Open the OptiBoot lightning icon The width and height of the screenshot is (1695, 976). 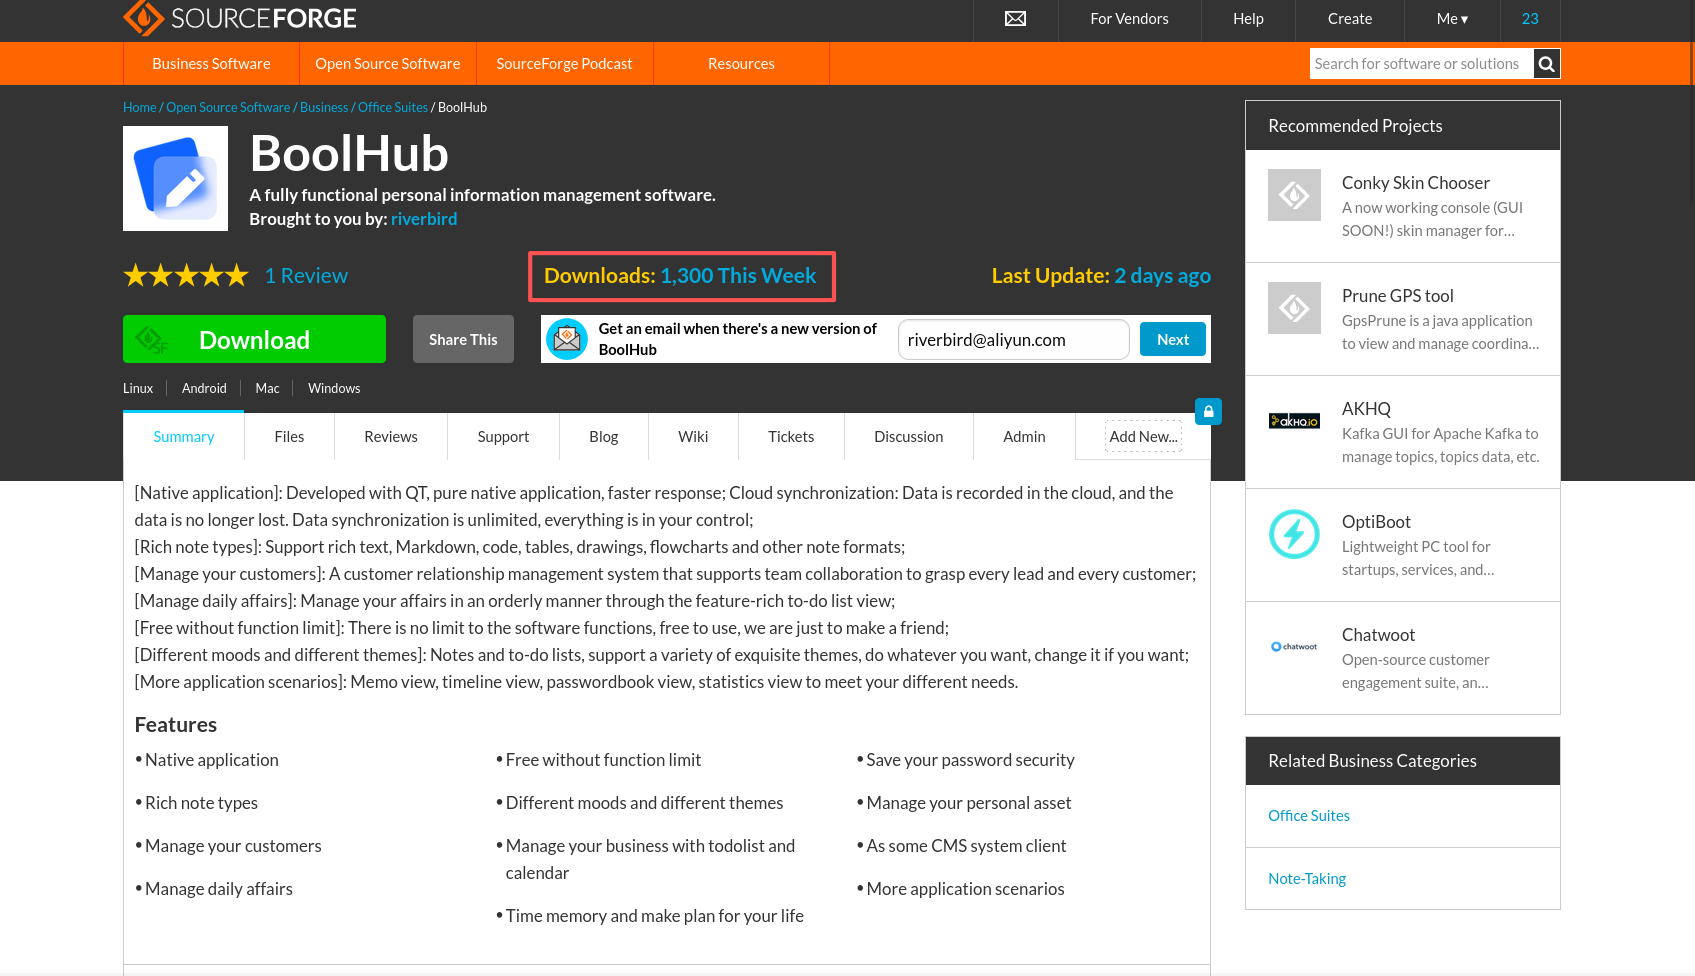[x=1294, y=534]
